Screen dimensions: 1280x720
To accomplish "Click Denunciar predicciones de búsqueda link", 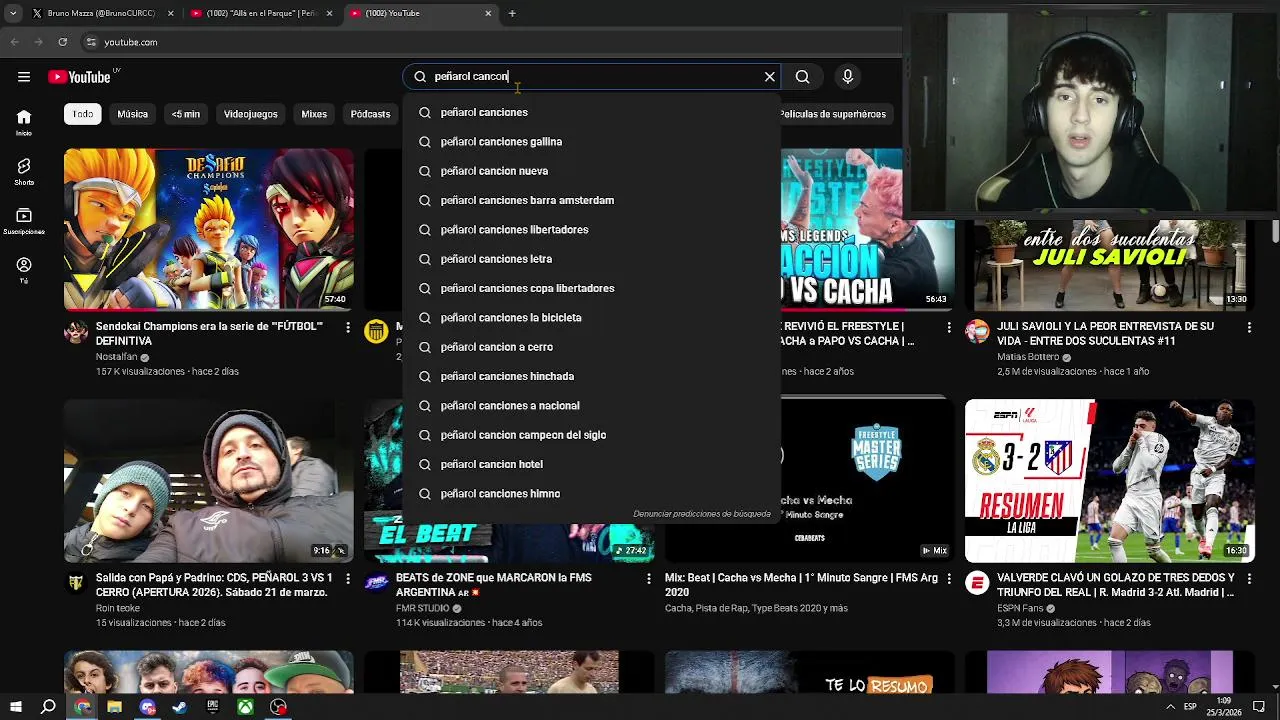I will click(702, 514).
